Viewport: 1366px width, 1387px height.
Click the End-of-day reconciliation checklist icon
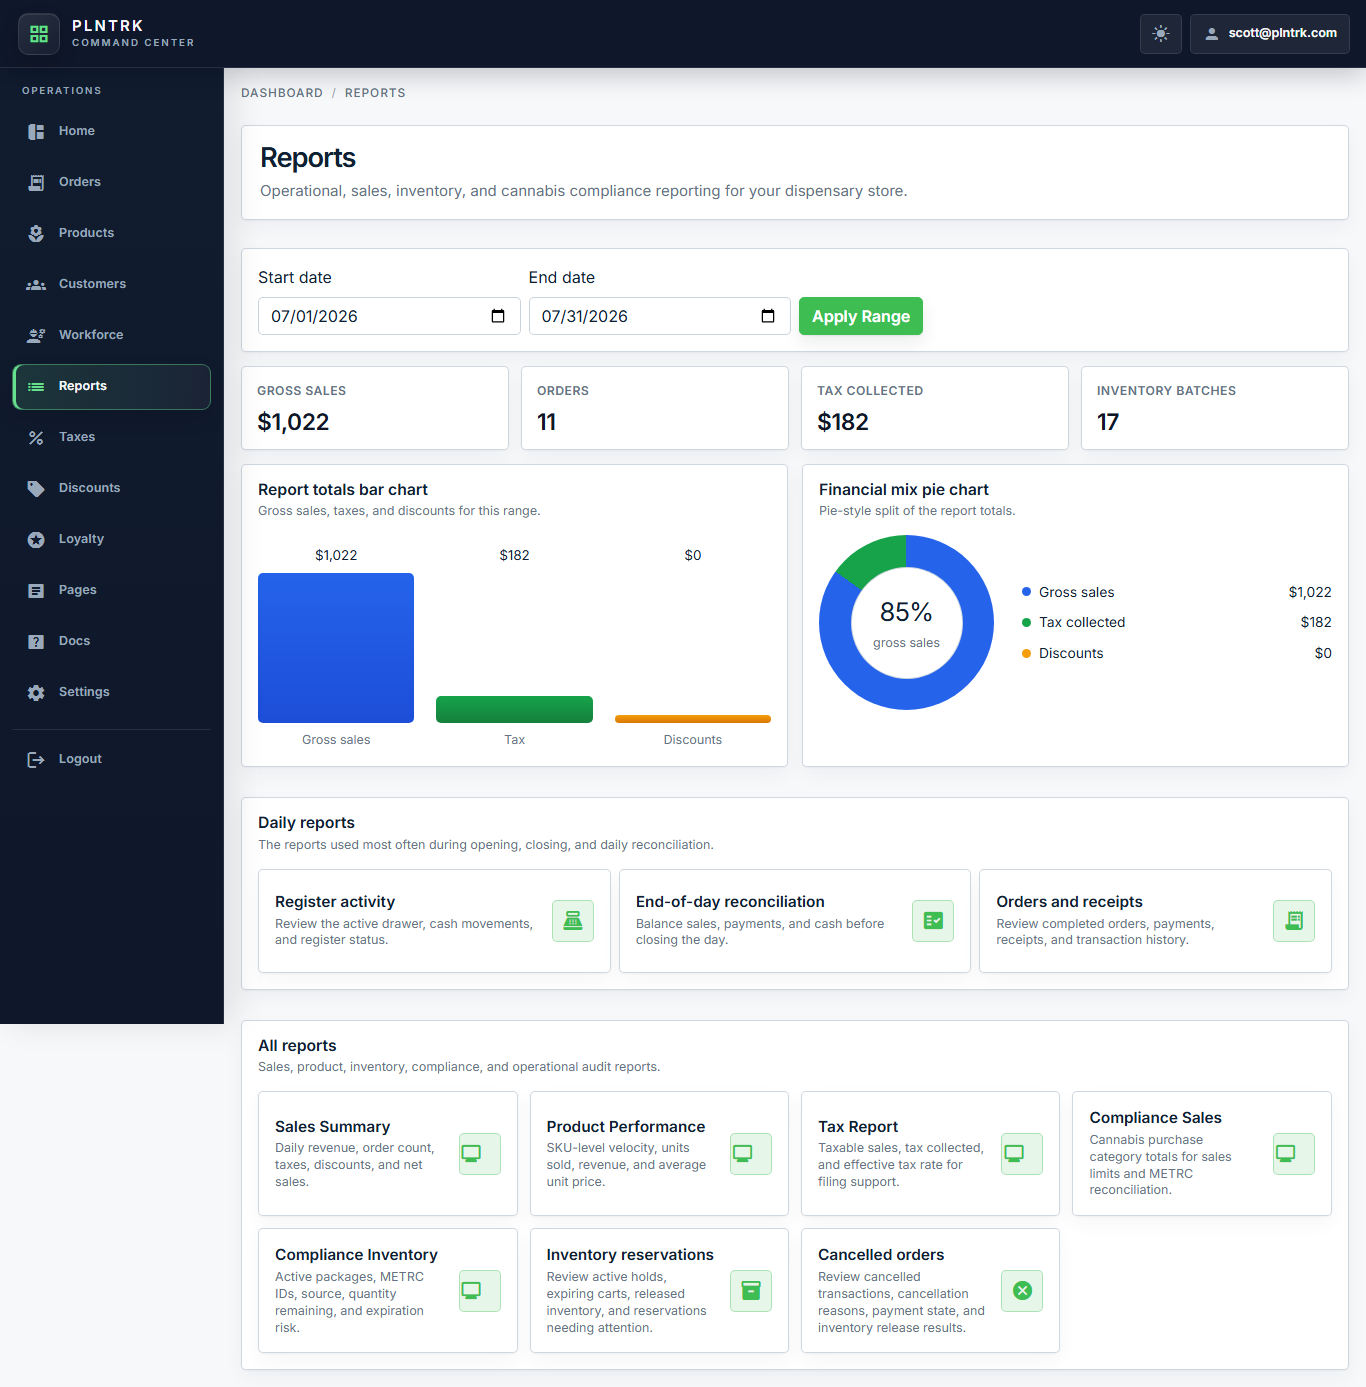coord(933,921)
